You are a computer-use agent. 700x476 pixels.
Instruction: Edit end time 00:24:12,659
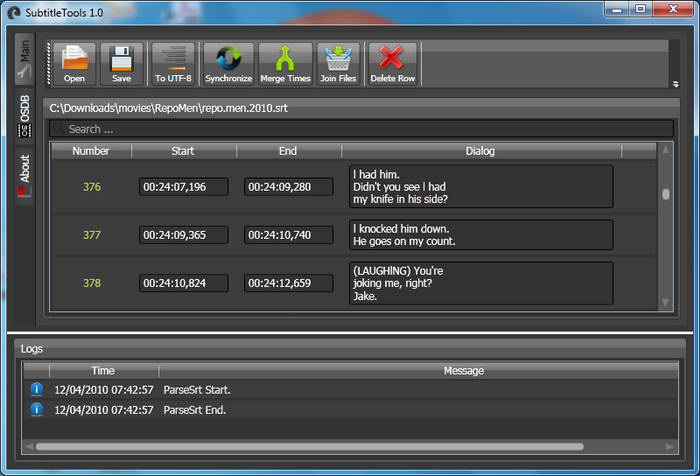point(288,283)
